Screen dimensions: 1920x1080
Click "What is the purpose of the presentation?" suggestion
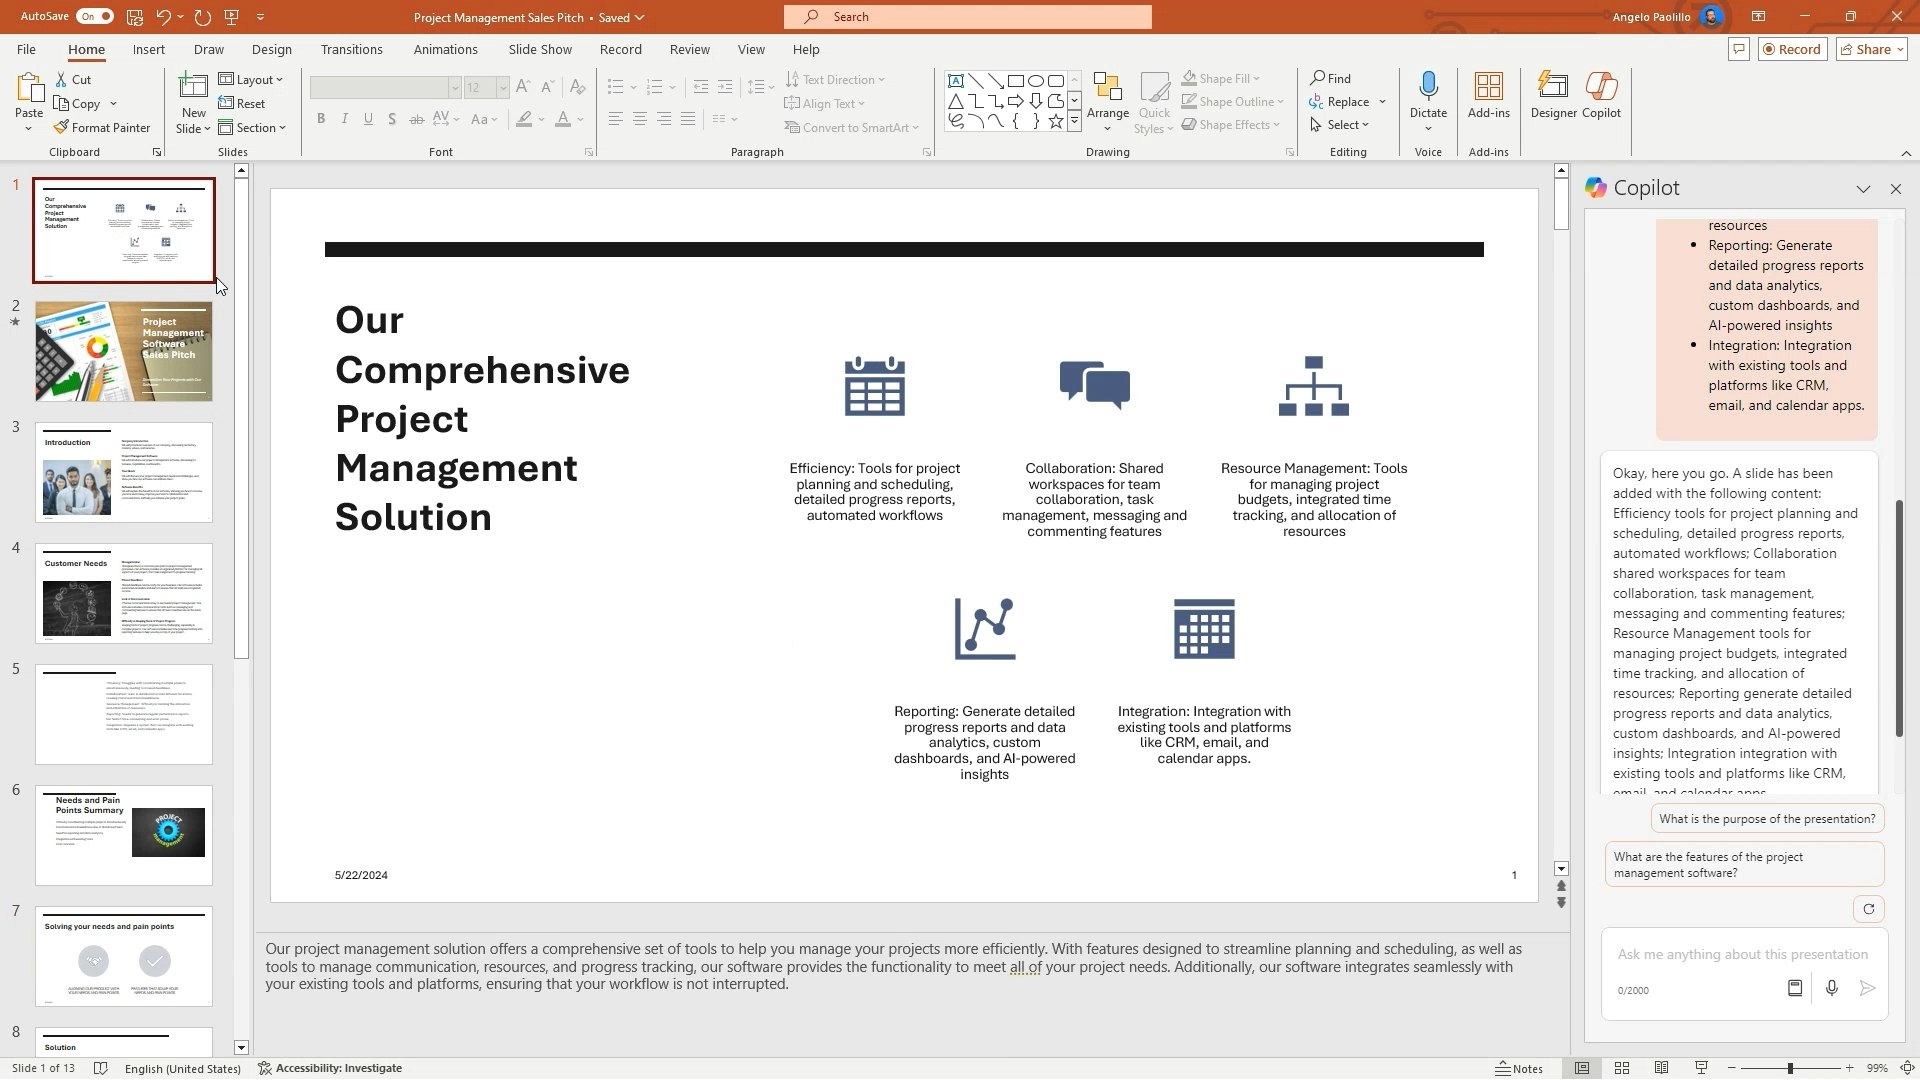pyautogui.click(x=1767, y=819)
